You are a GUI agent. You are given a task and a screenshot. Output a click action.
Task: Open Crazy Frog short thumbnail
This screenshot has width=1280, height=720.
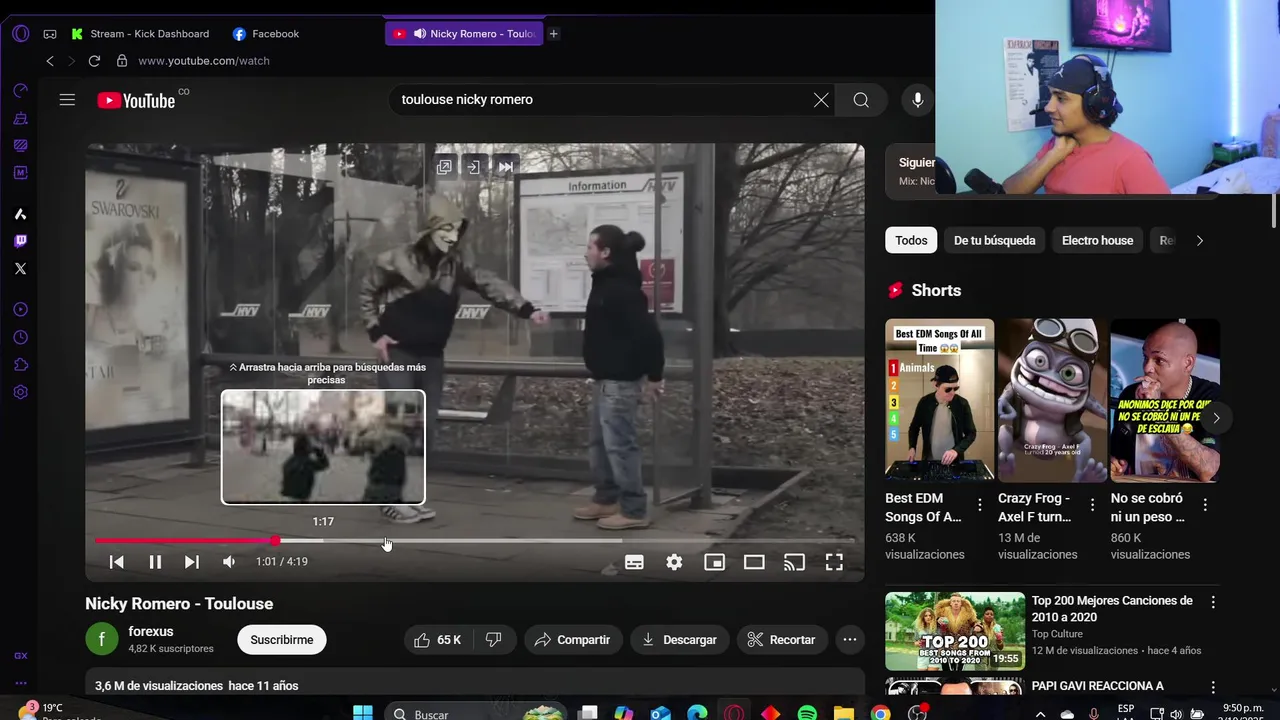pyautogui.click(x=1052, y=400)
